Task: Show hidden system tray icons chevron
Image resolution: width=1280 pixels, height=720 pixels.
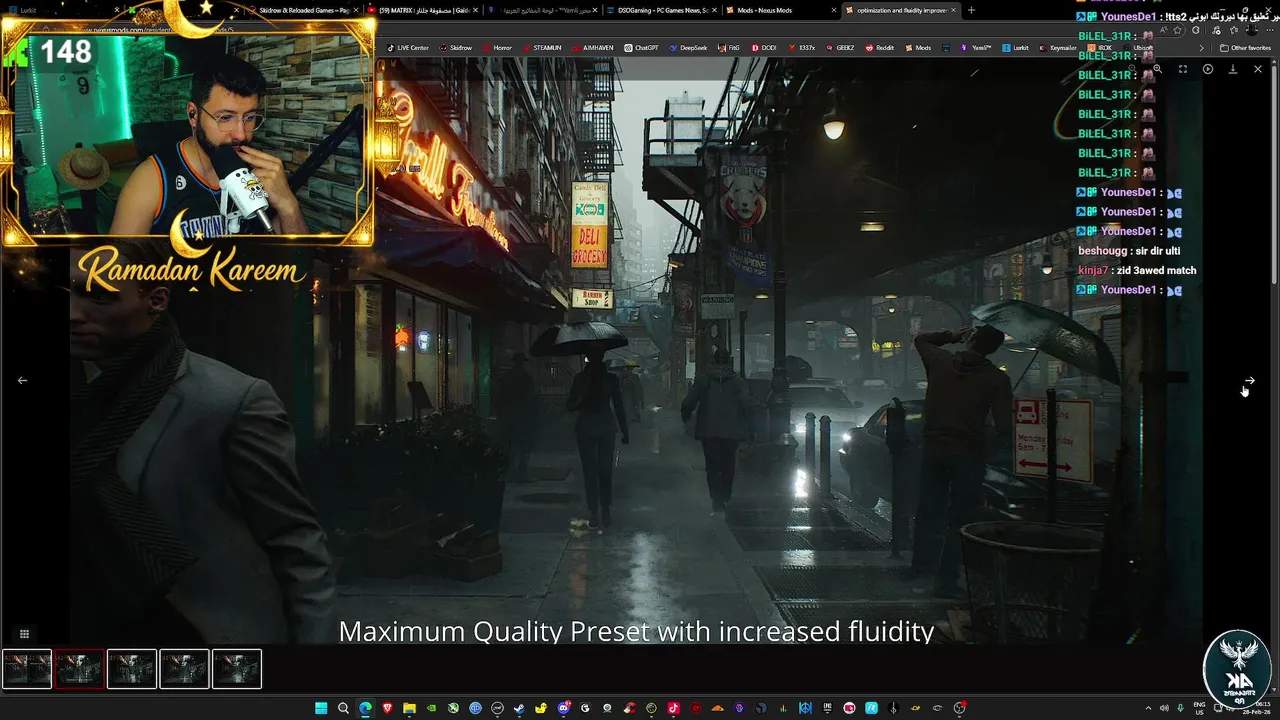Action: pos(1148,708)
